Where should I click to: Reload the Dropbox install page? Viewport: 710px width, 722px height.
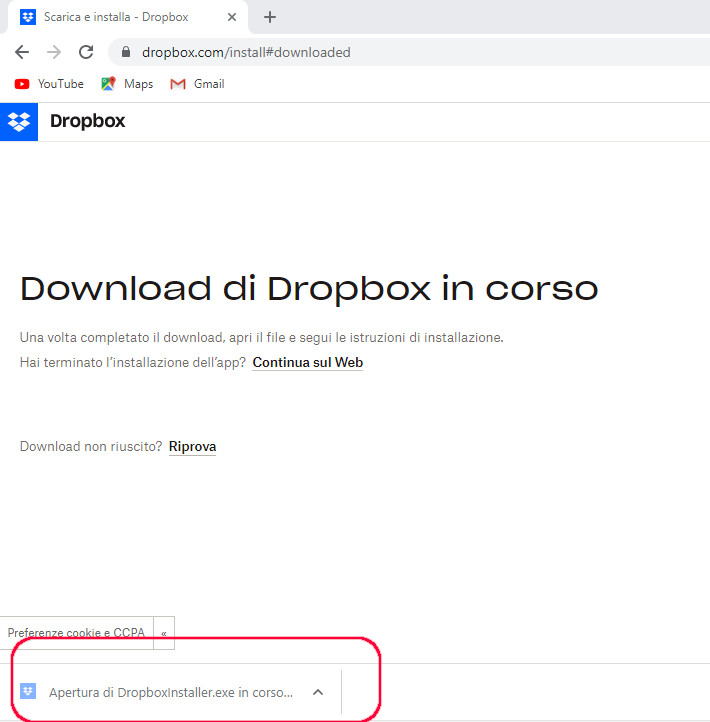coord(86,52)
